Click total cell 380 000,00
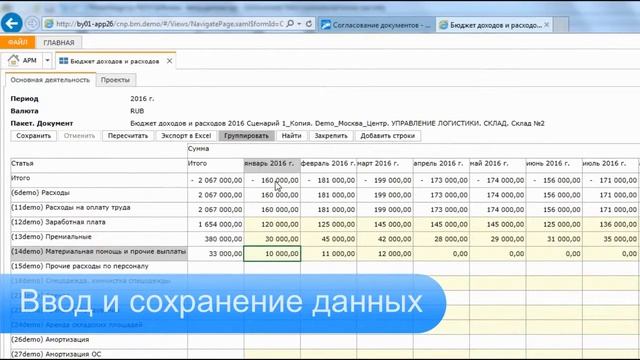This screenshot has height=360, width=640. (x=216, y=239)
